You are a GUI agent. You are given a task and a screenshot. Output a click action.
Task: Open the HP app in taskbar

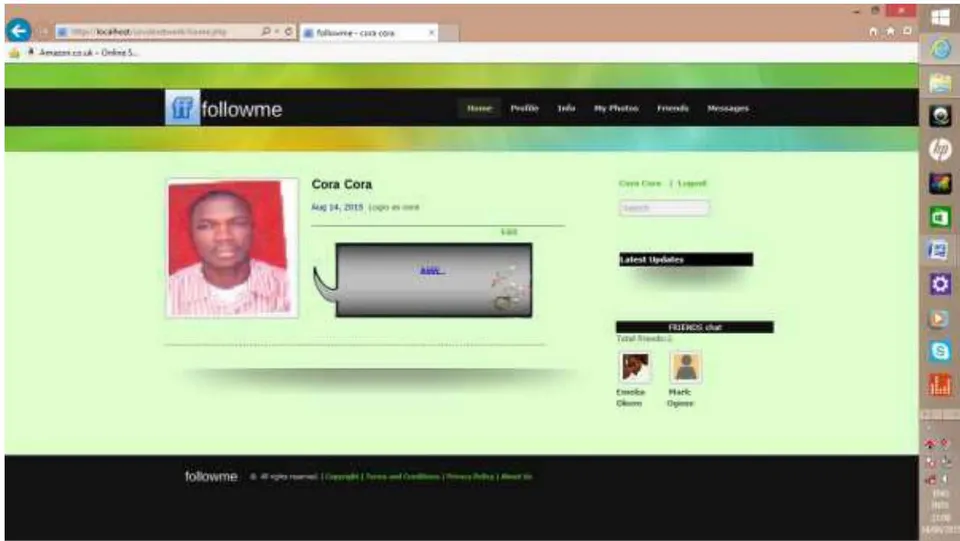940,149
